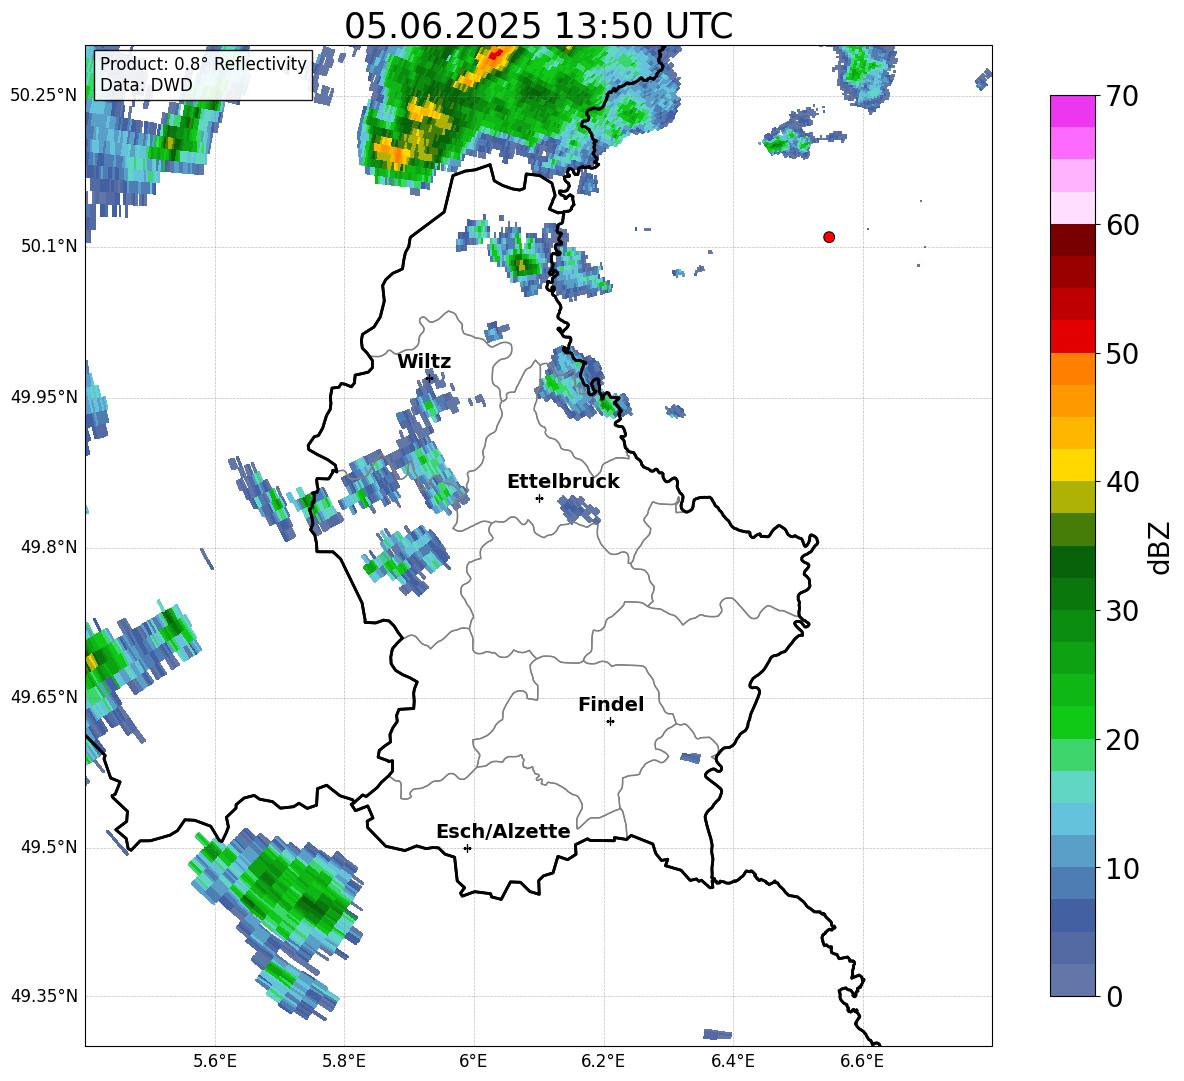Click the 49.65°N latitude label
This screenshot has height=1081, width=1184.
44,697
